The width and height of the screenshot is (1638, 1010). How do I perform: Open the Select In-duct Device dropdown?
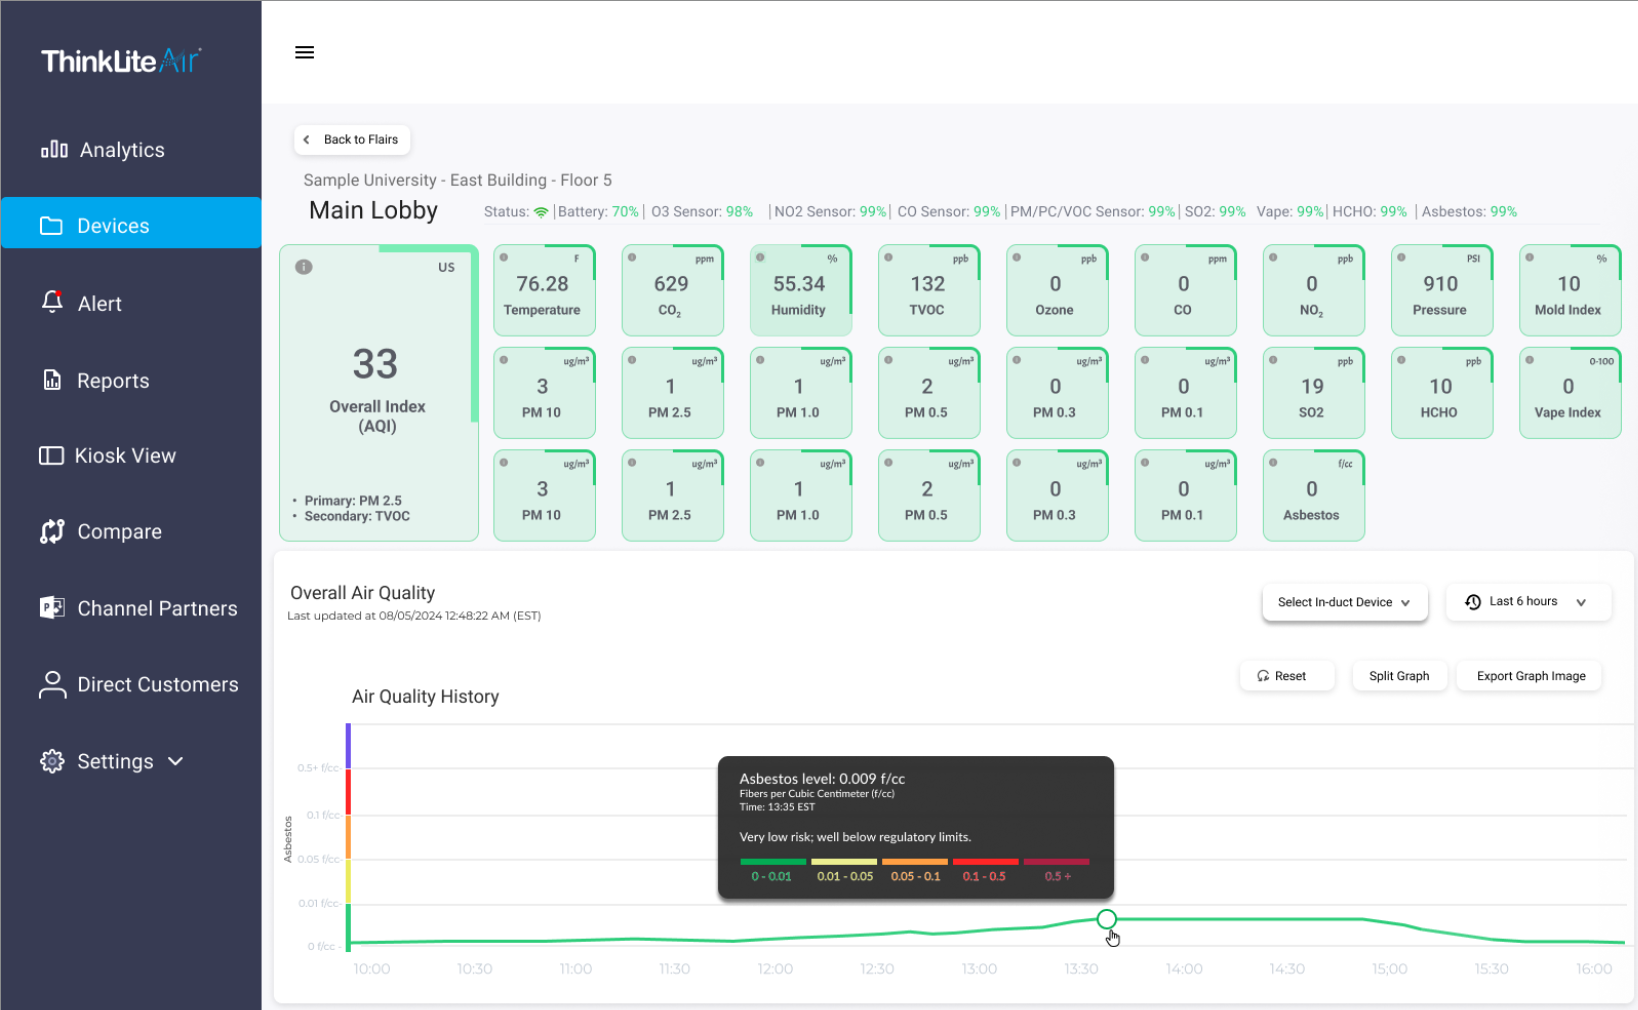[x=1344, y=602]
